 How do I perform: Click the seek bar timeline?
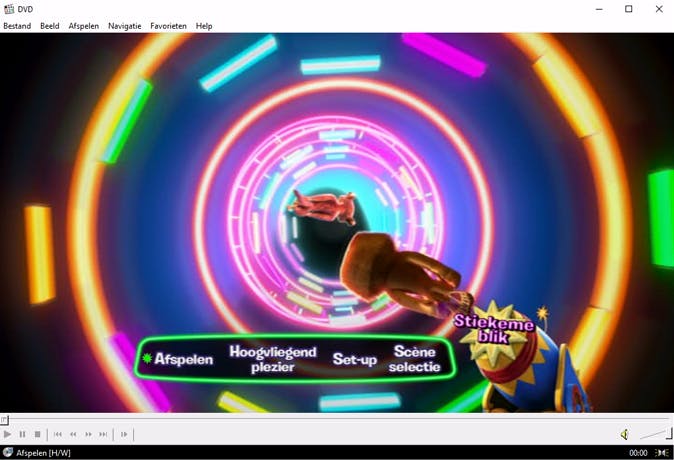pos(337,419)
